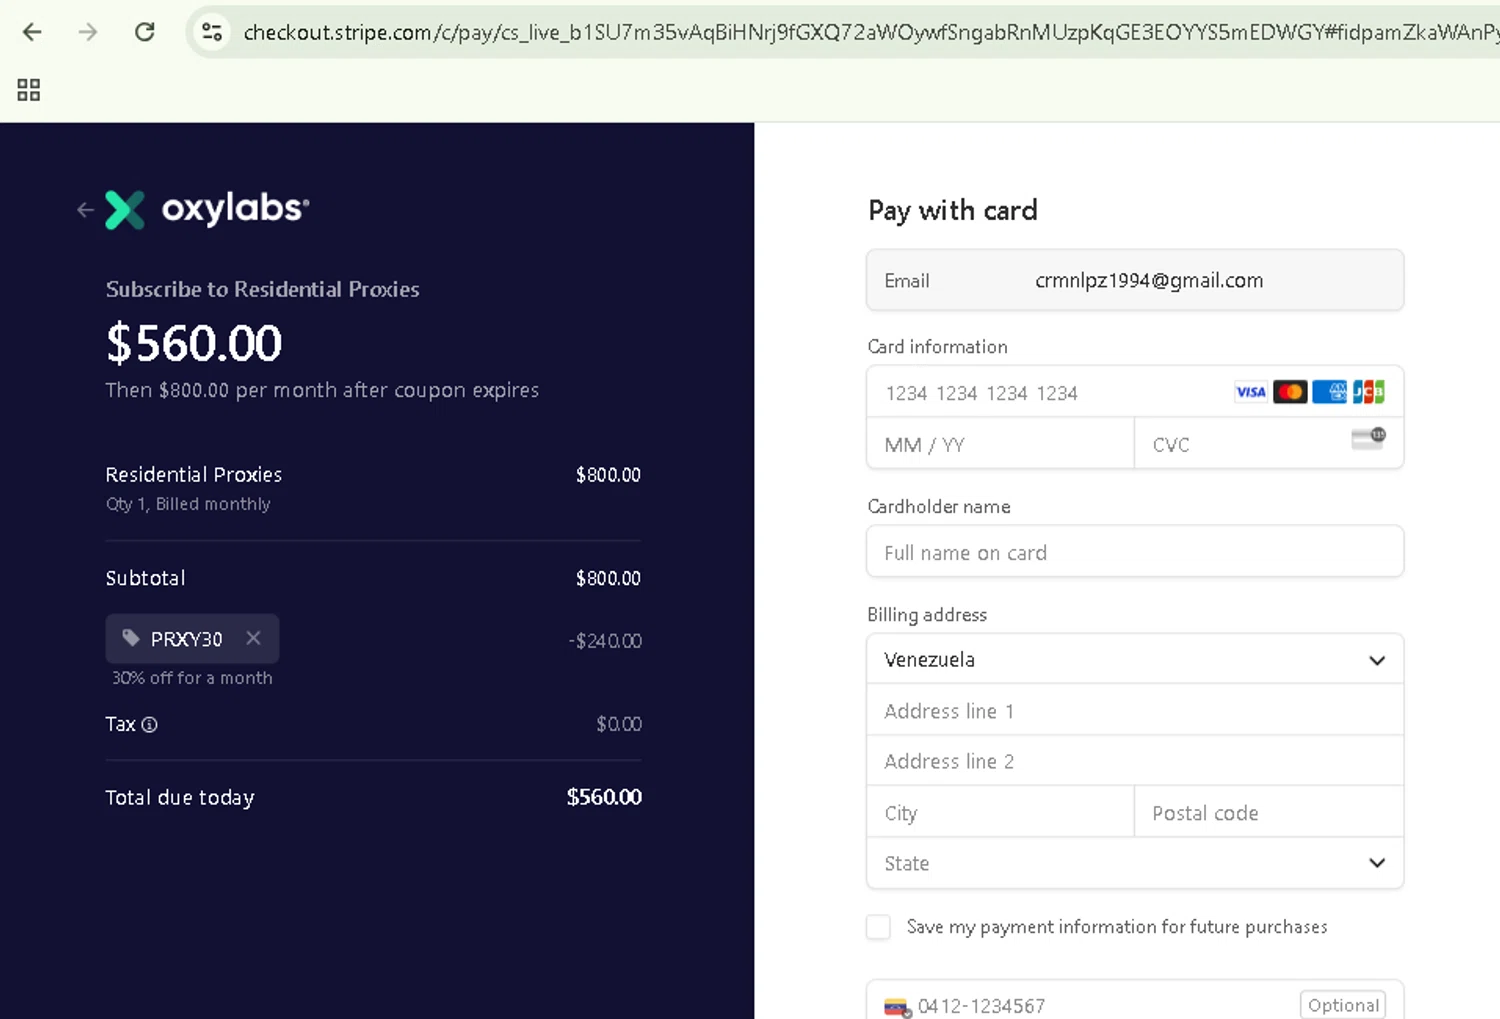Focus the CVC field

(1268, 444)
